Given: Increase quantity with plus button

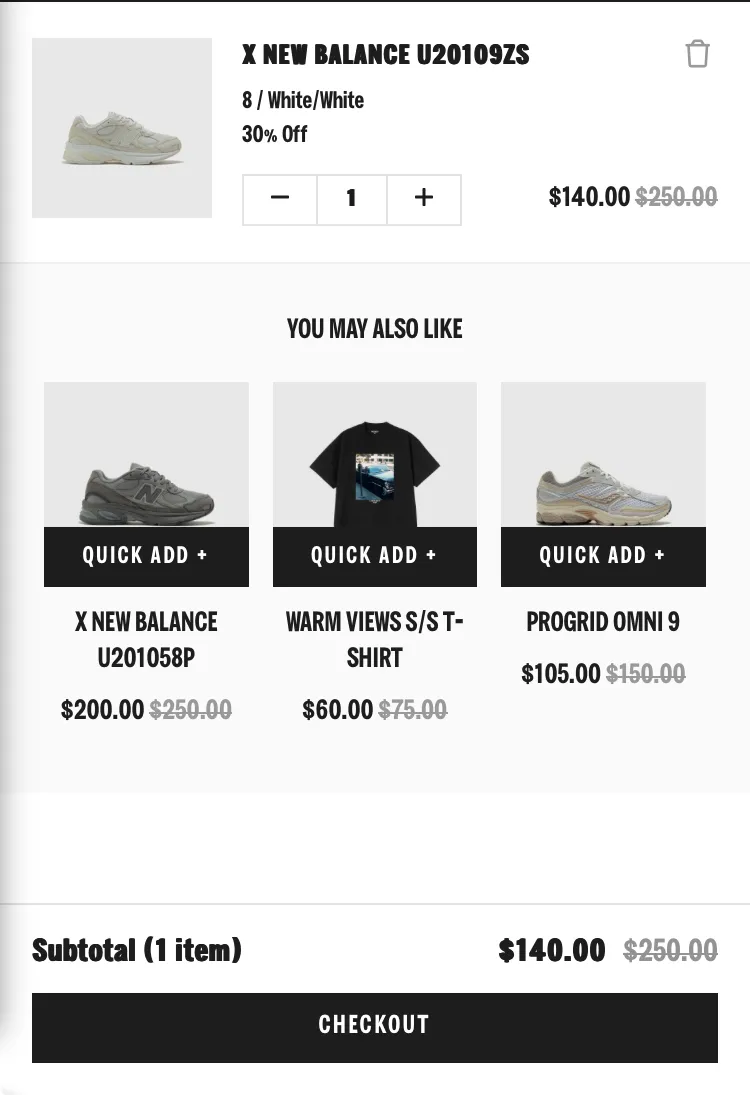Looking at the screenshot, I should point(424,200).
